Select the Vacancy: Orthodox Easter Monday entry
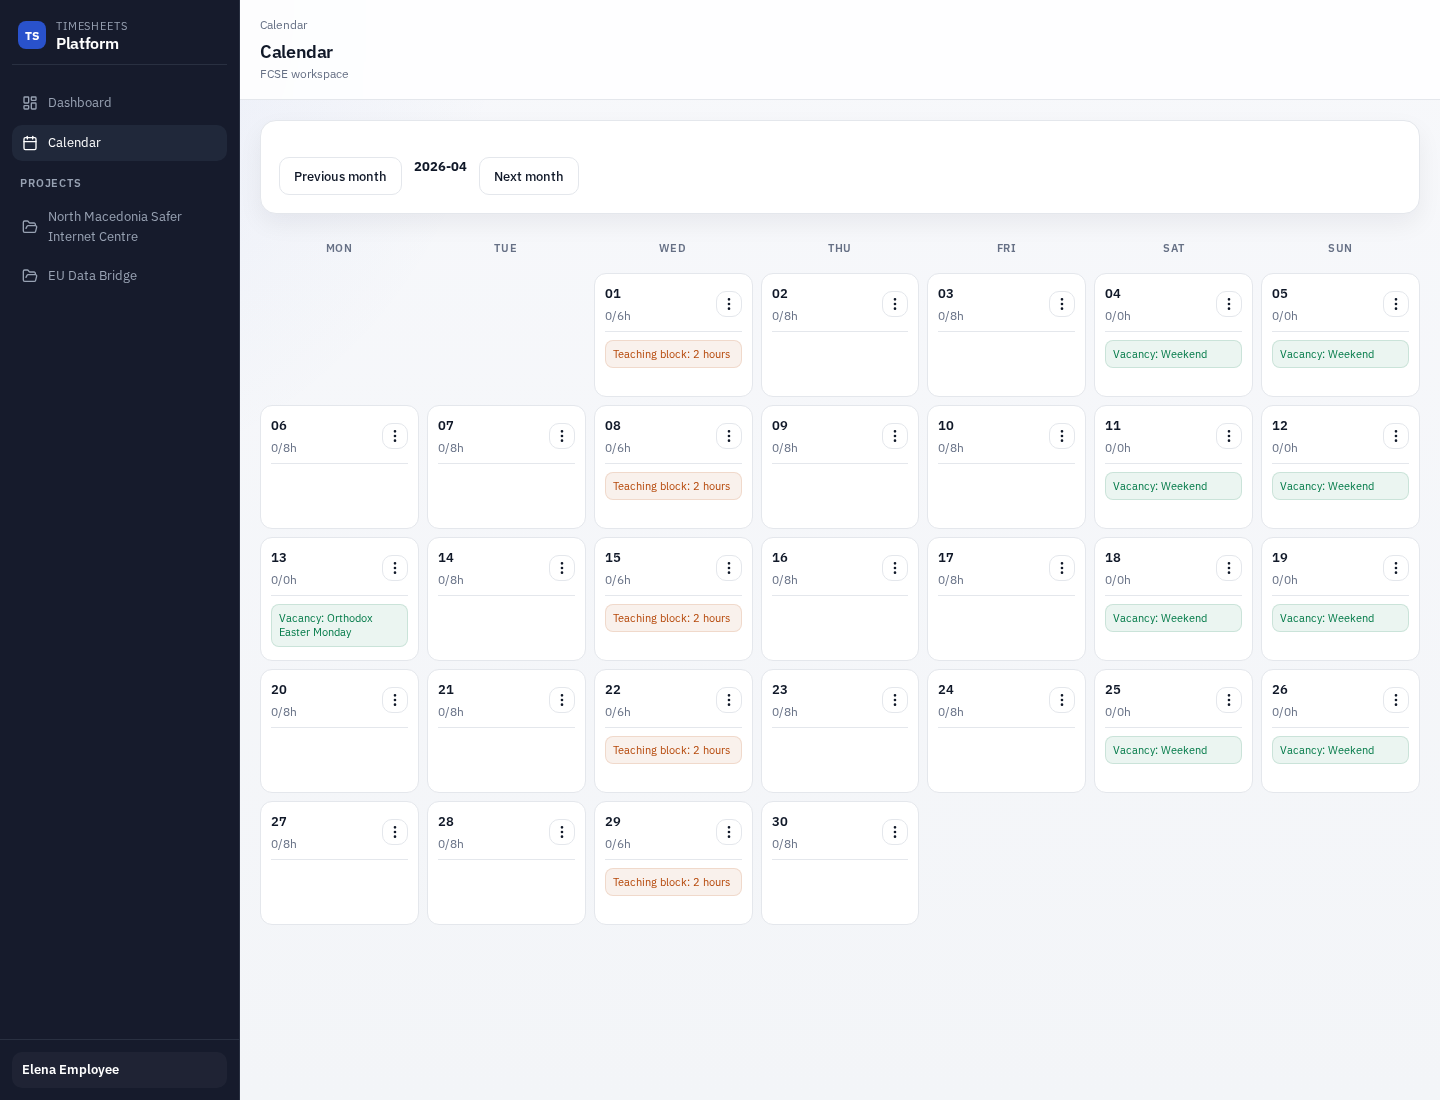This screenshot has height=1100, width=1440. click(339, 625)
